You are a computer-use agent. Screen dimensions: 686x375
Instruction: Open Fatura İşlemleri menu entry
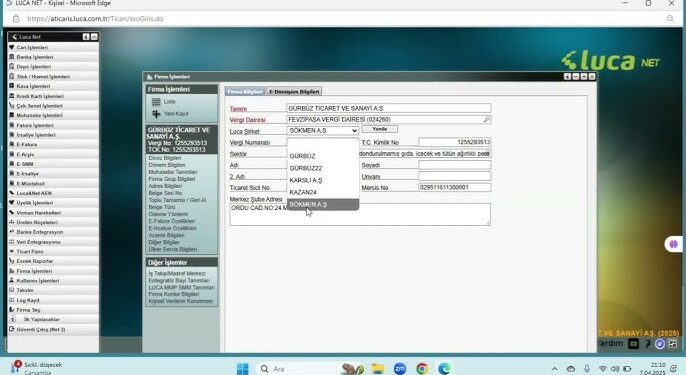53,125
